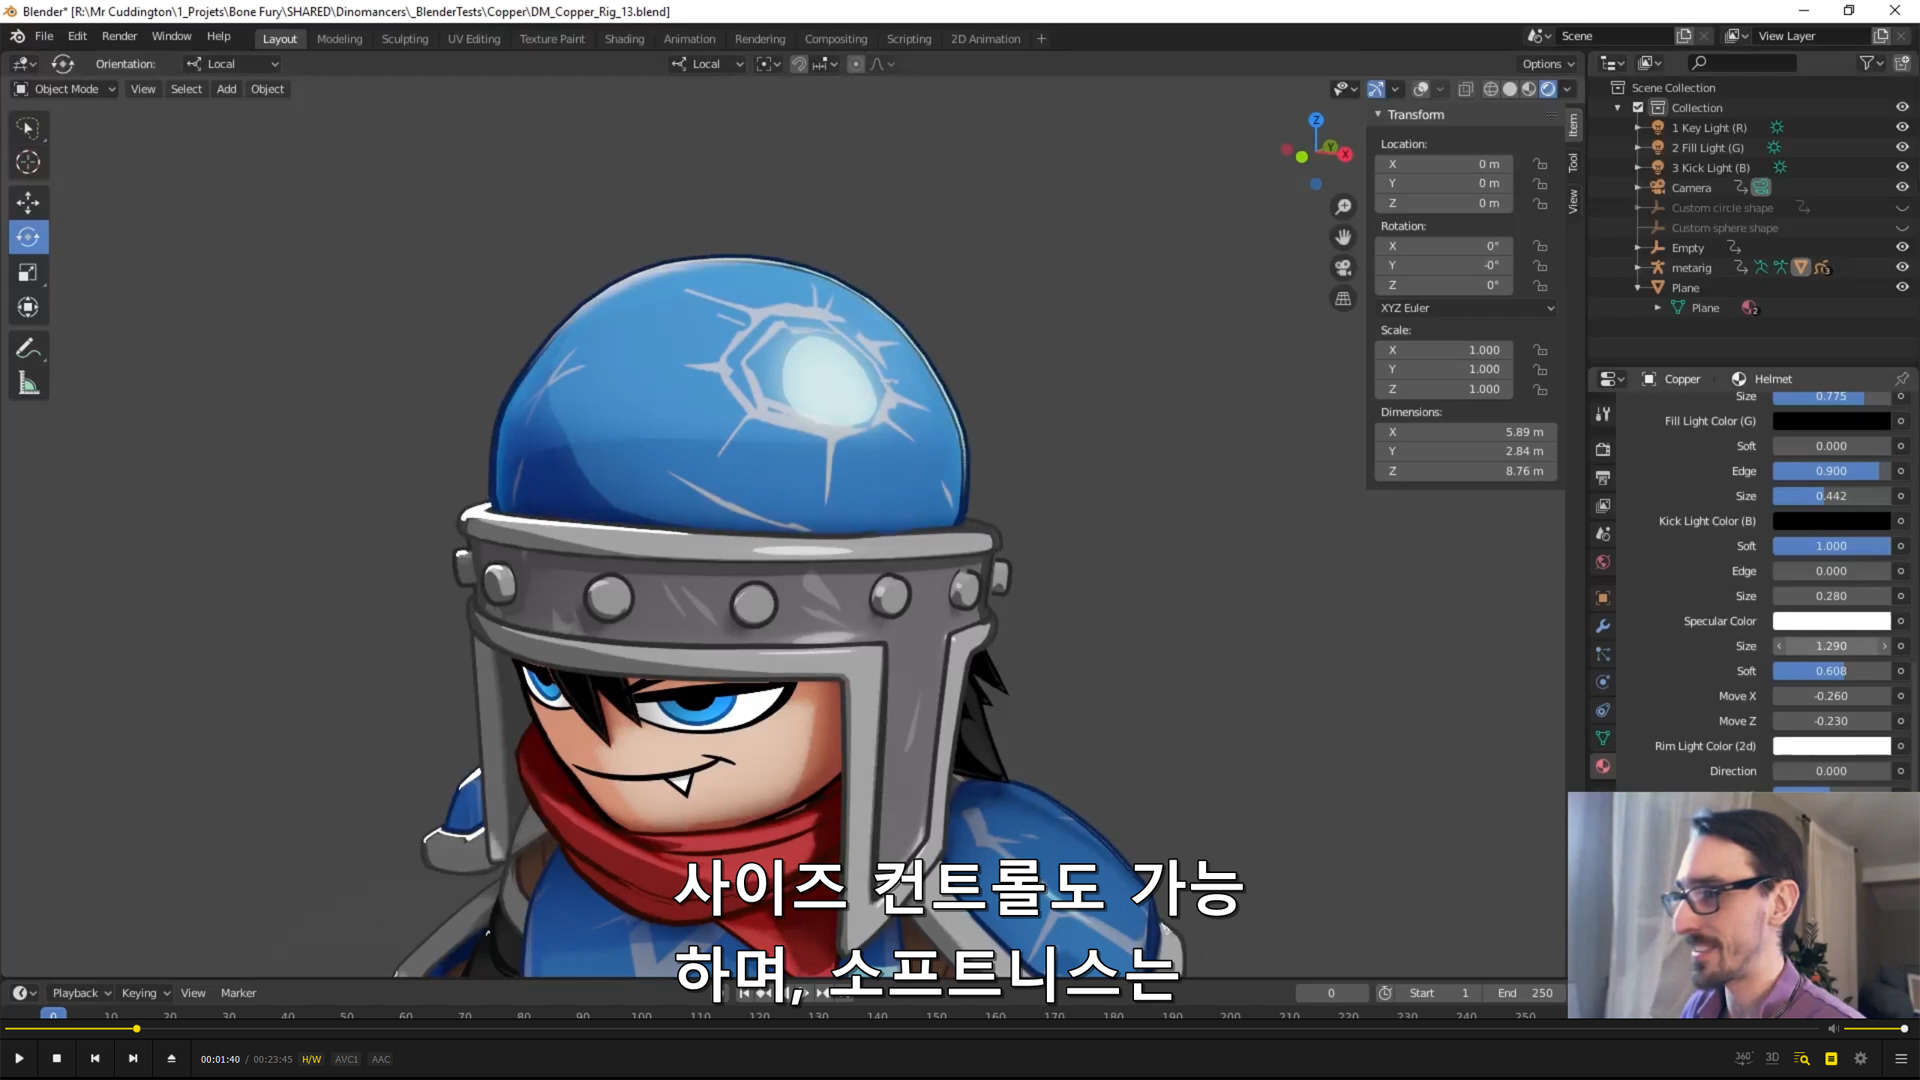This screenshot has width=1920, height=1080.
Task: Switch to the Sculpting workspace tab
Action: tap(404, 39)
